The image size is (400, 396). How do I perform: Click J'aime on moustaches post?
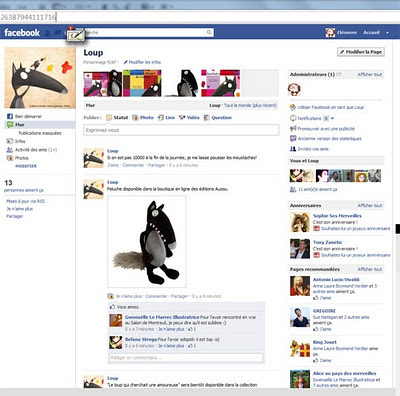coord(113,165)
